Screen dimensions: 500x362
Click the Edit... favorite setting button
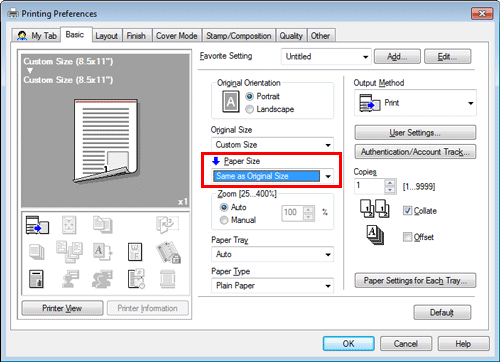448,57
